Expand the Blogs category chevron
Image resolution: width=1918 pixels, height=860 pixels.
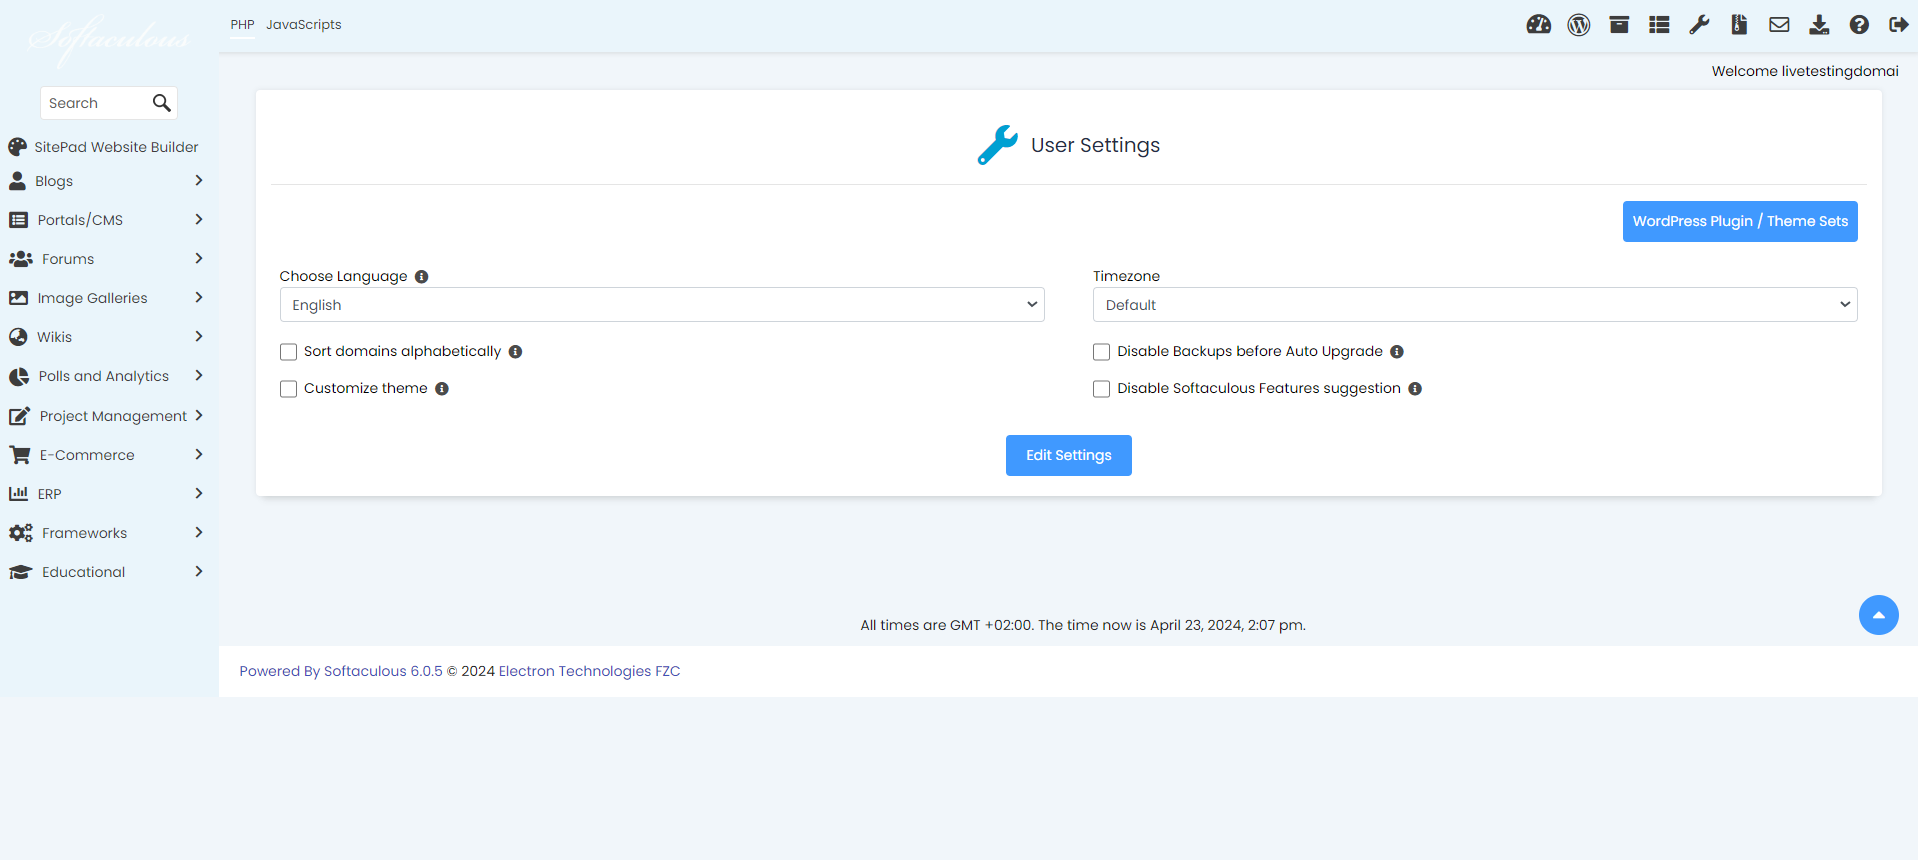point(199,181)
